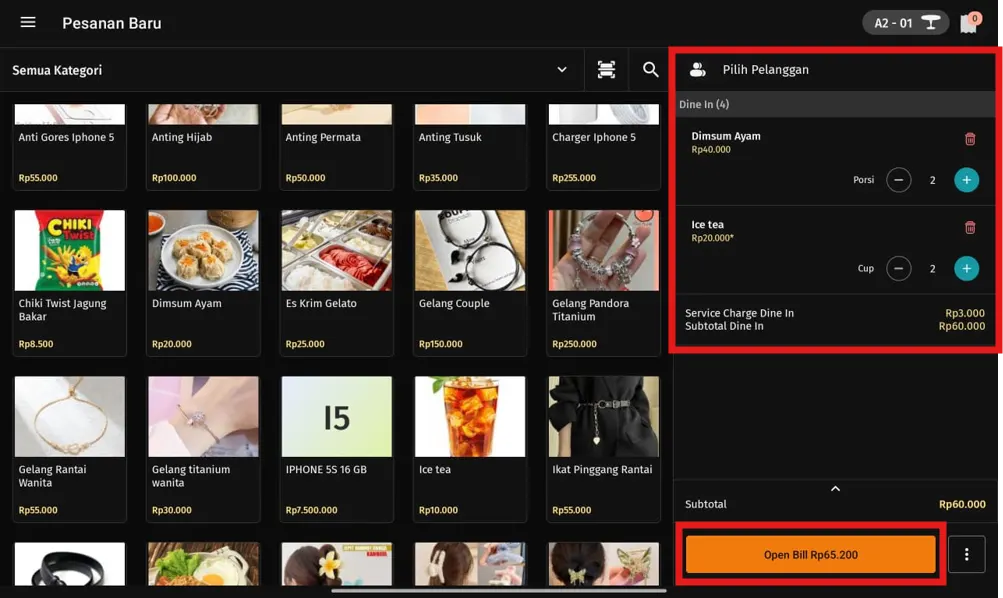Viewport: 1003px width, 598px height.
Task: Add Chiki Twist Jagung Bakar product
Action: [x=69, y=281]
